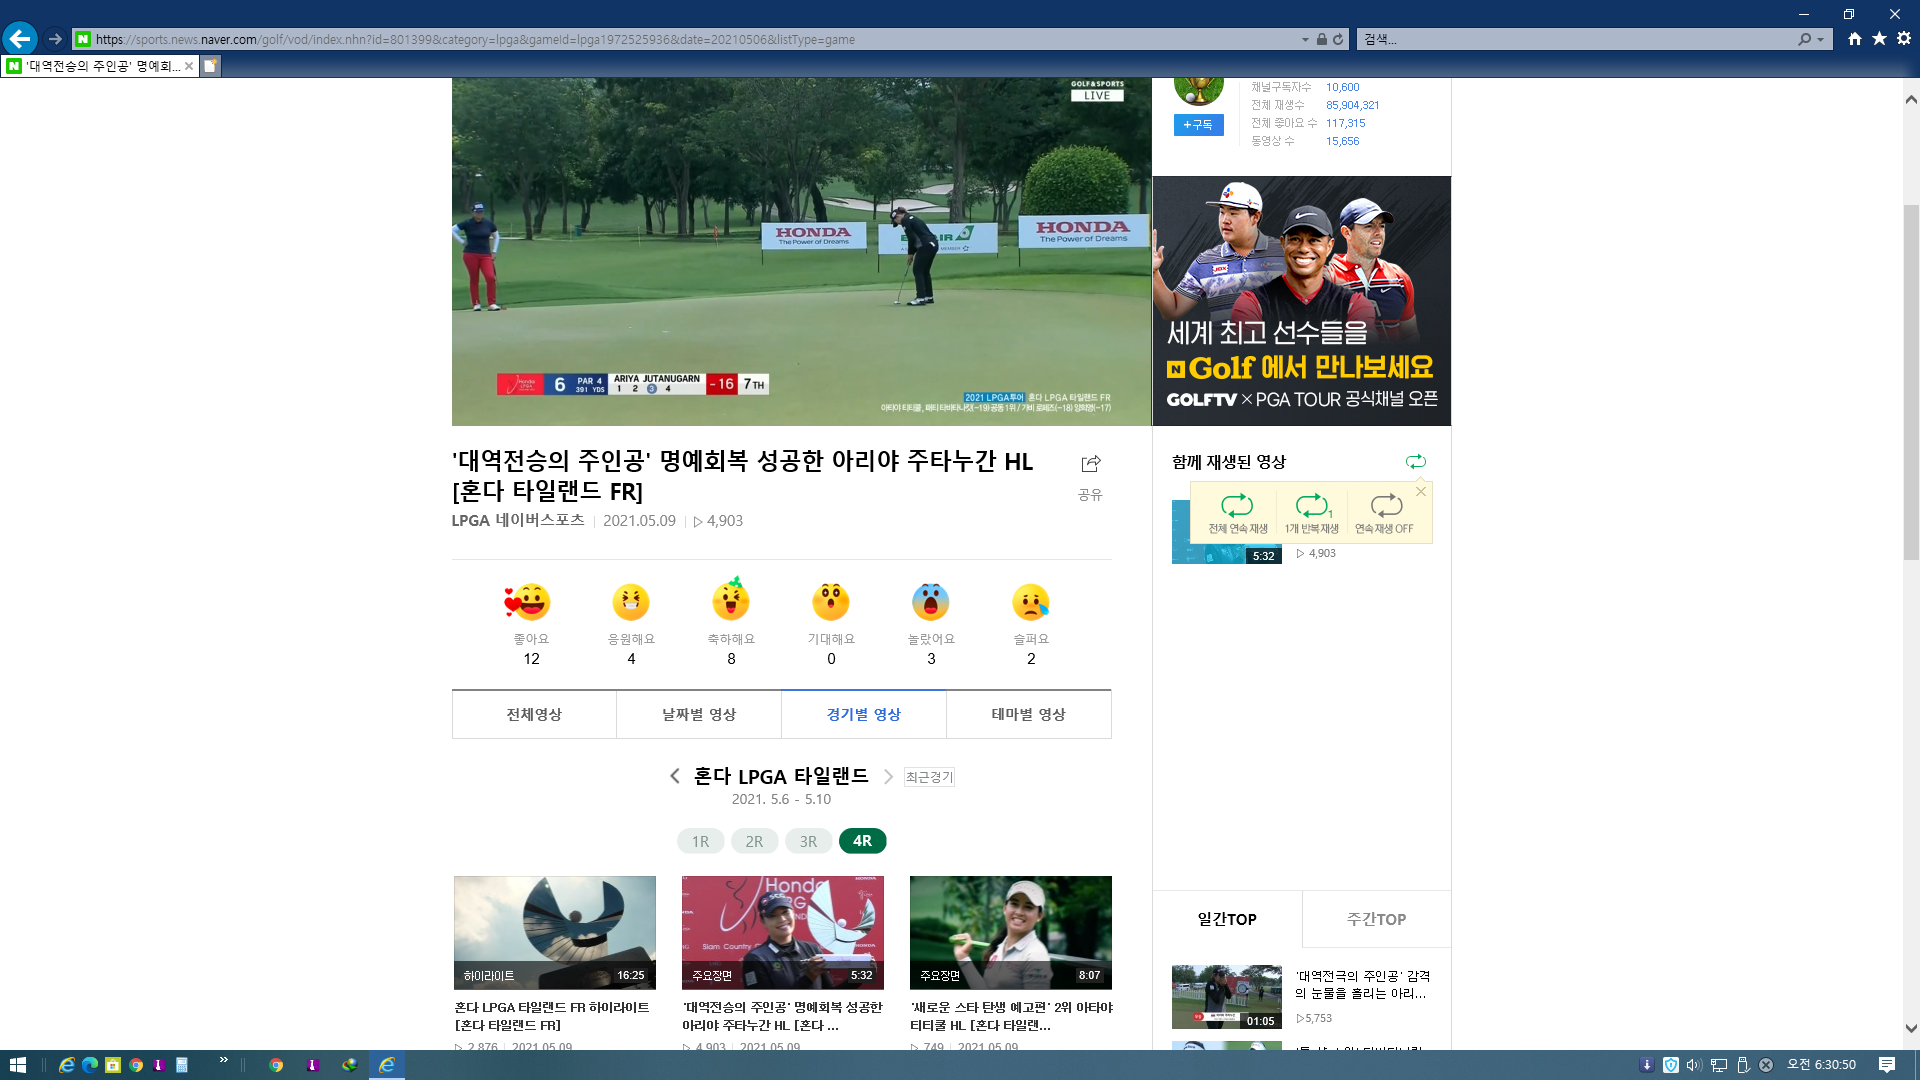Click the volume speaker tray icon

coord(1693,1065)
